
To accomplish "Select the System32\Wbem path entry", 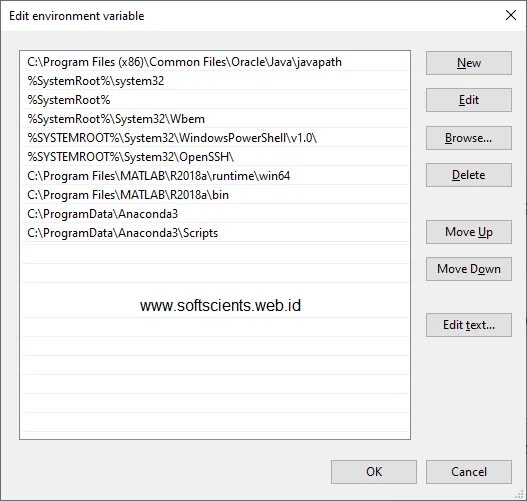I will (x=216, y=119).
